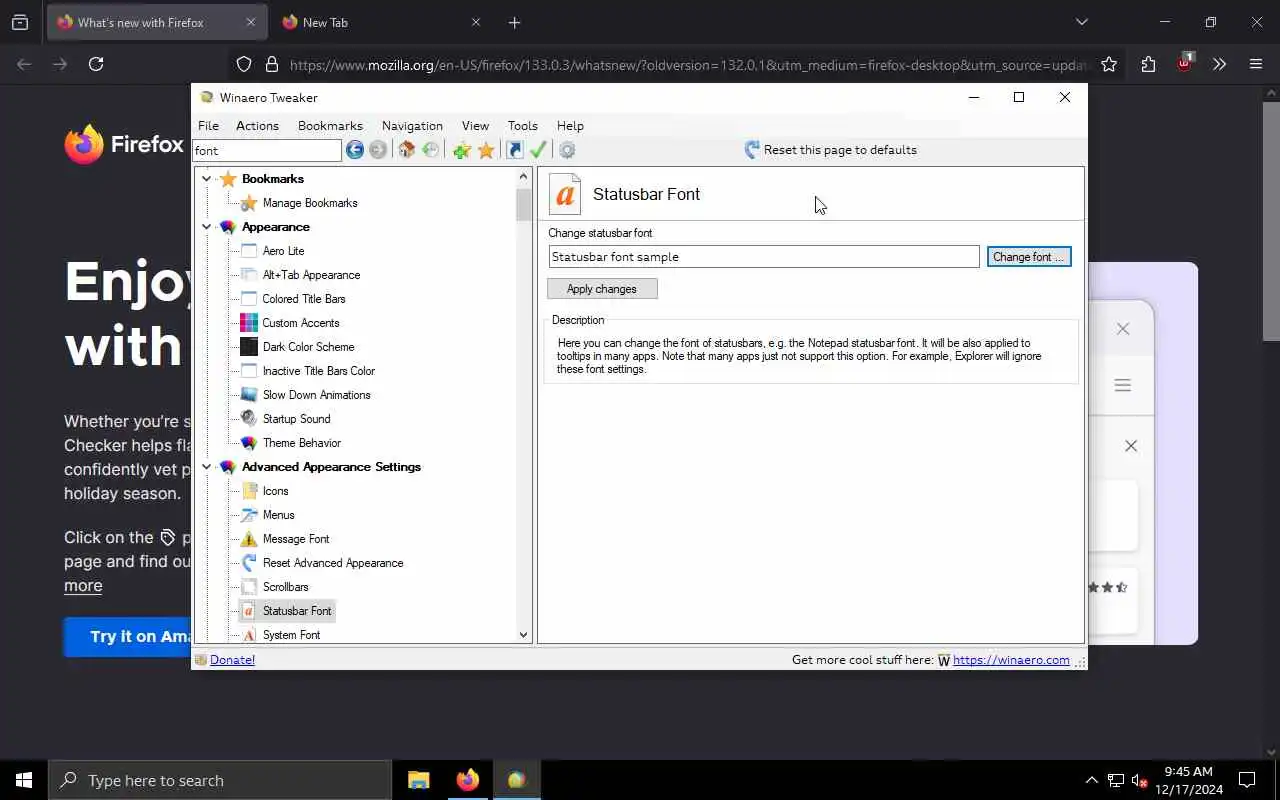Open File Explorer from the taskbar
The width and height of the screenshot is (1280, 800).
coord(419,780)
